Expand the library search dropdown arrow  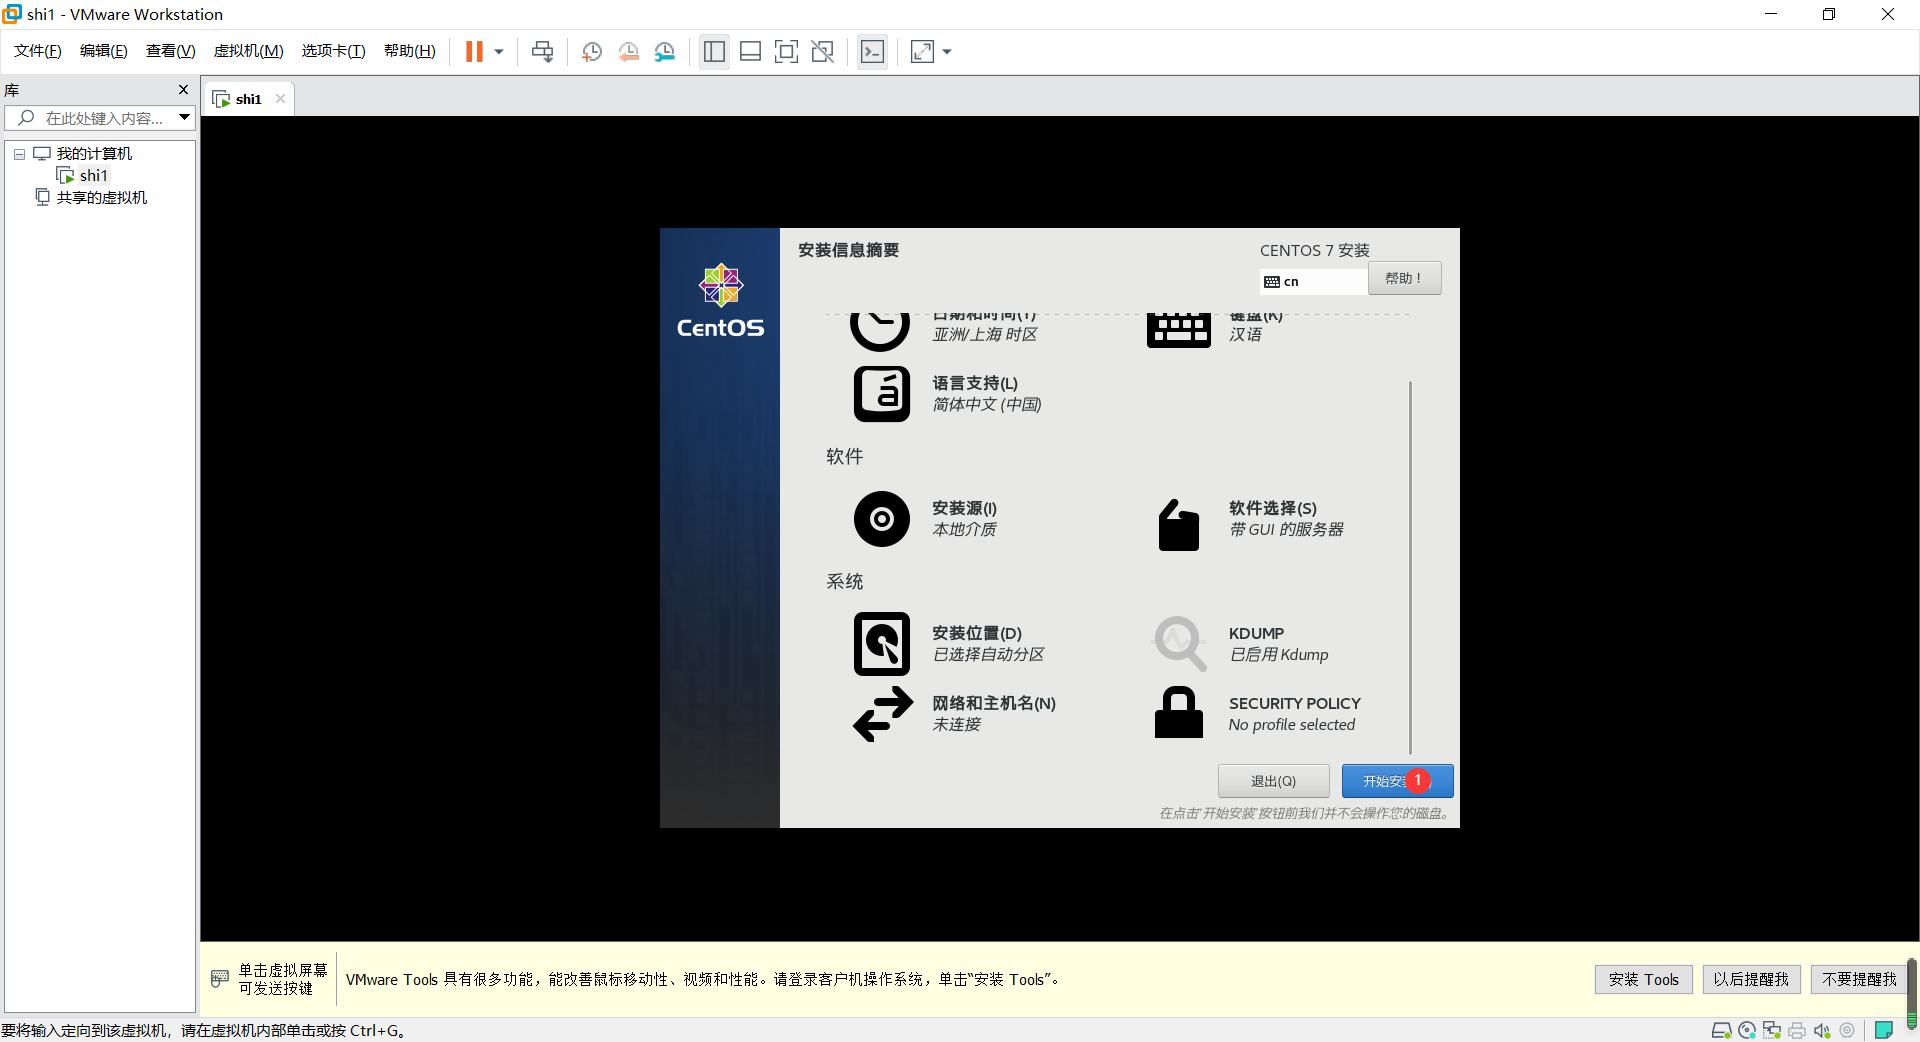[185, 118]
